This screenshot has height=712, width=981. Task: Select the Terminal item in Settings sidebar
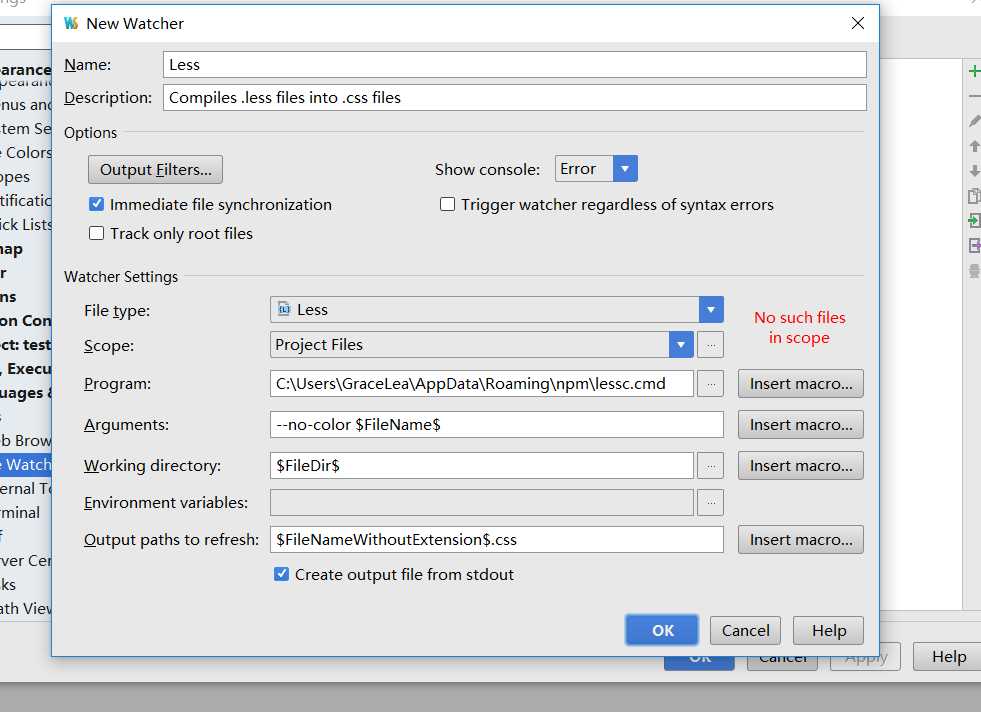click(20, 512)
